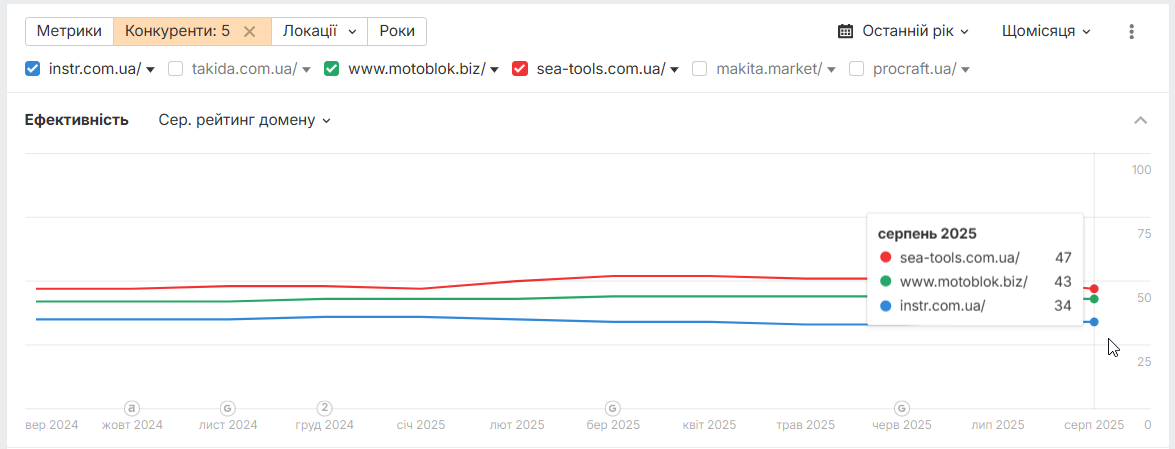Enable the takida.com.ua/ checkbox
1175x449 pixels.
175,69
